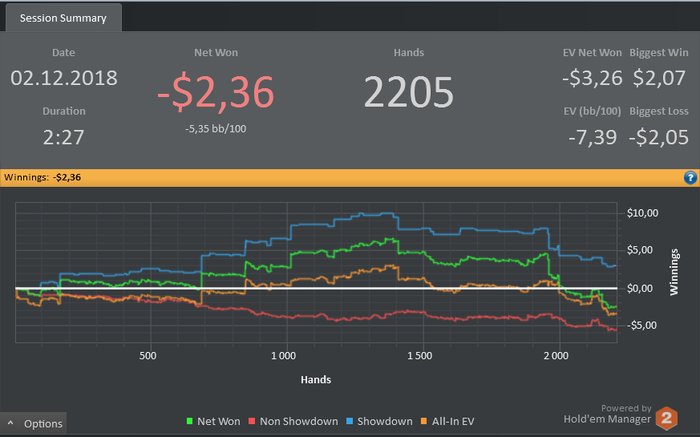The width and height of the screenshot is (700, 437).
Task: Toggle the red Non Showdown legend swatch
Action: click(x=252, y=421)
